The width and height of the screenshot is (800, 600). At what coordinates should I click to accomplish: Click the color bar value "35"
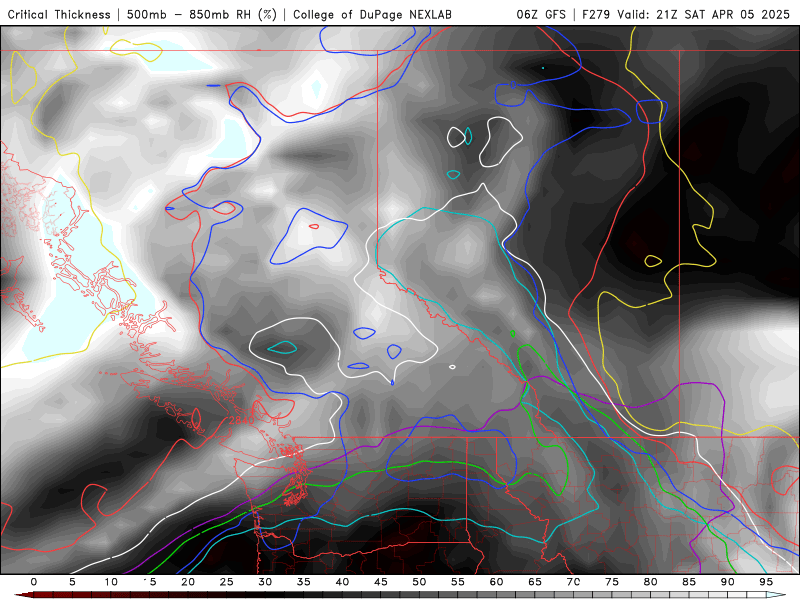click(304, 582)
